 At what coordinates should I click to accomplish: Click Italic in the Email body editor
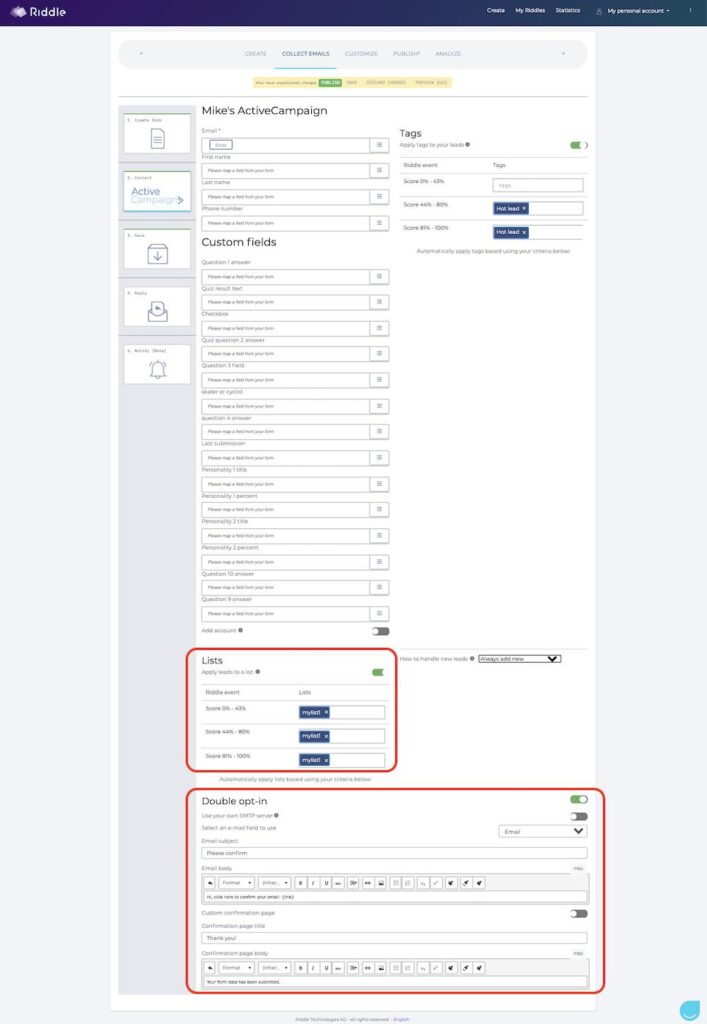pyautogui.click(x=313, y=883)
